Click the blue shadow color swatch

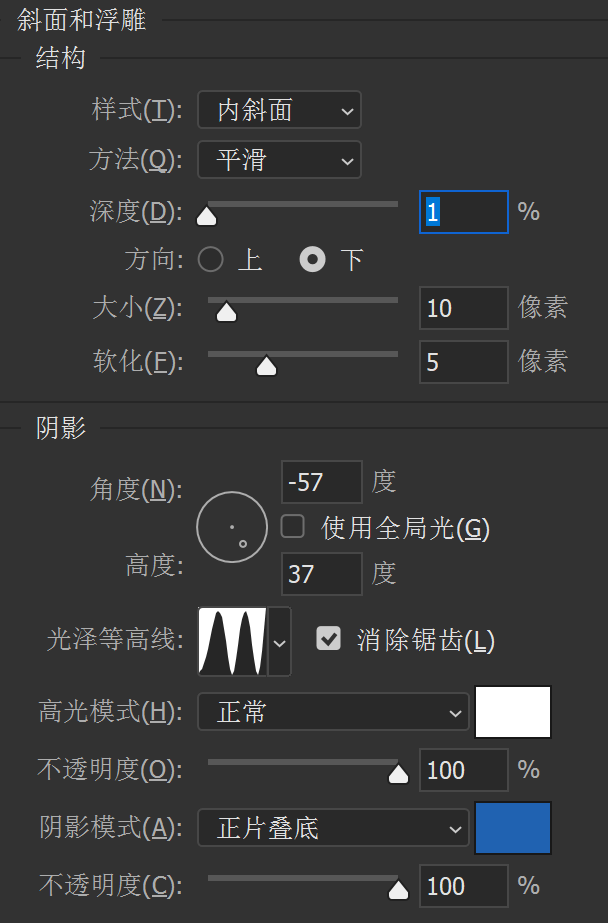point(513,828)
